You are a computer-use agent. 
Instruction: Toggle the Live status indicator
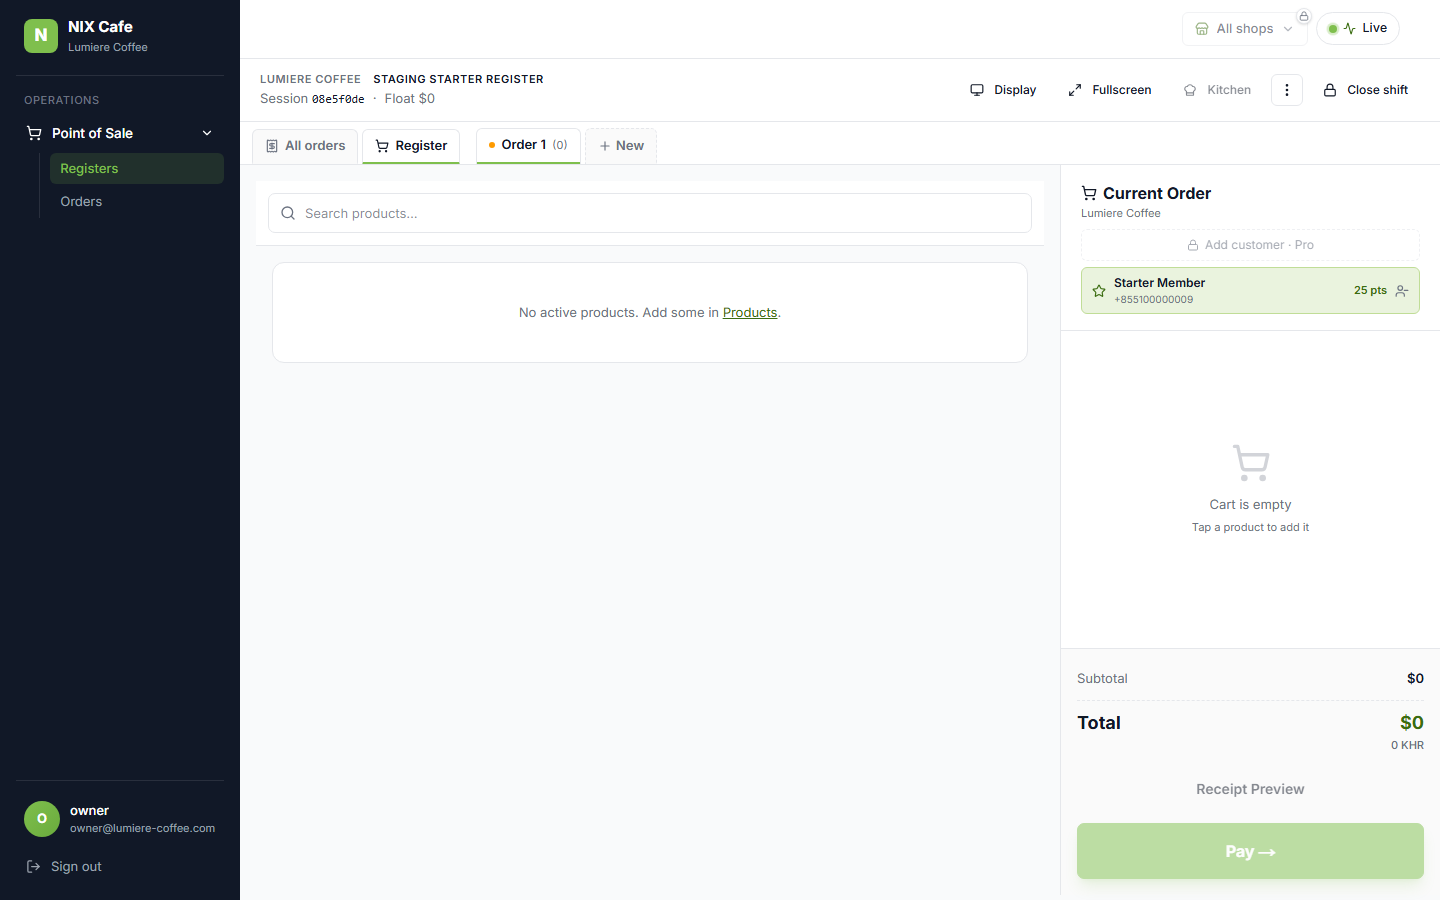coord(1358,28)
